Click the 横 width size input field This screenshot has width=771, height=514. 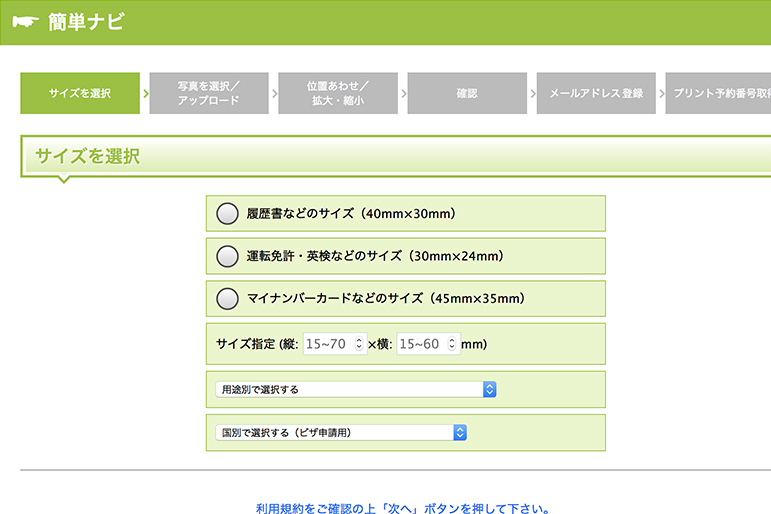coord(422,344)
